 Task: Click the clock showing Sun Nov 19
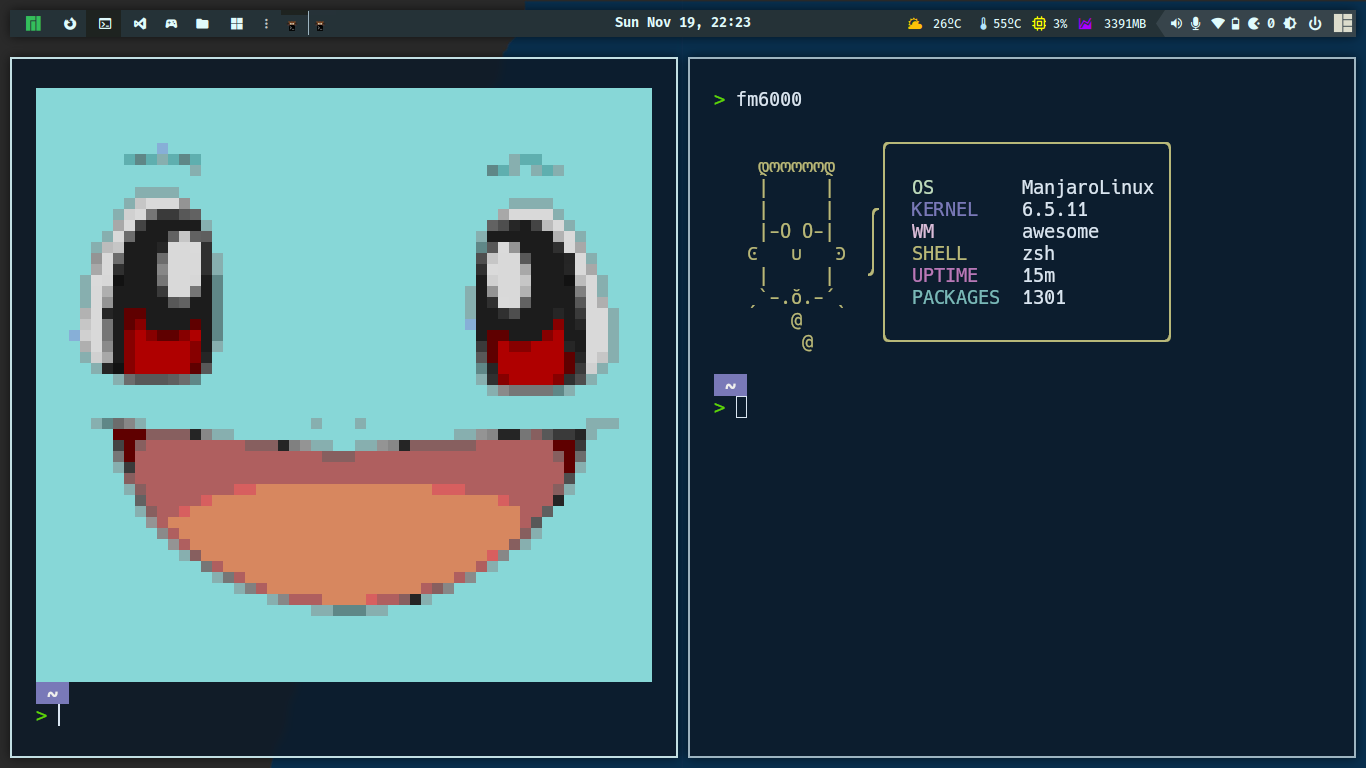(x=682, y=22)
